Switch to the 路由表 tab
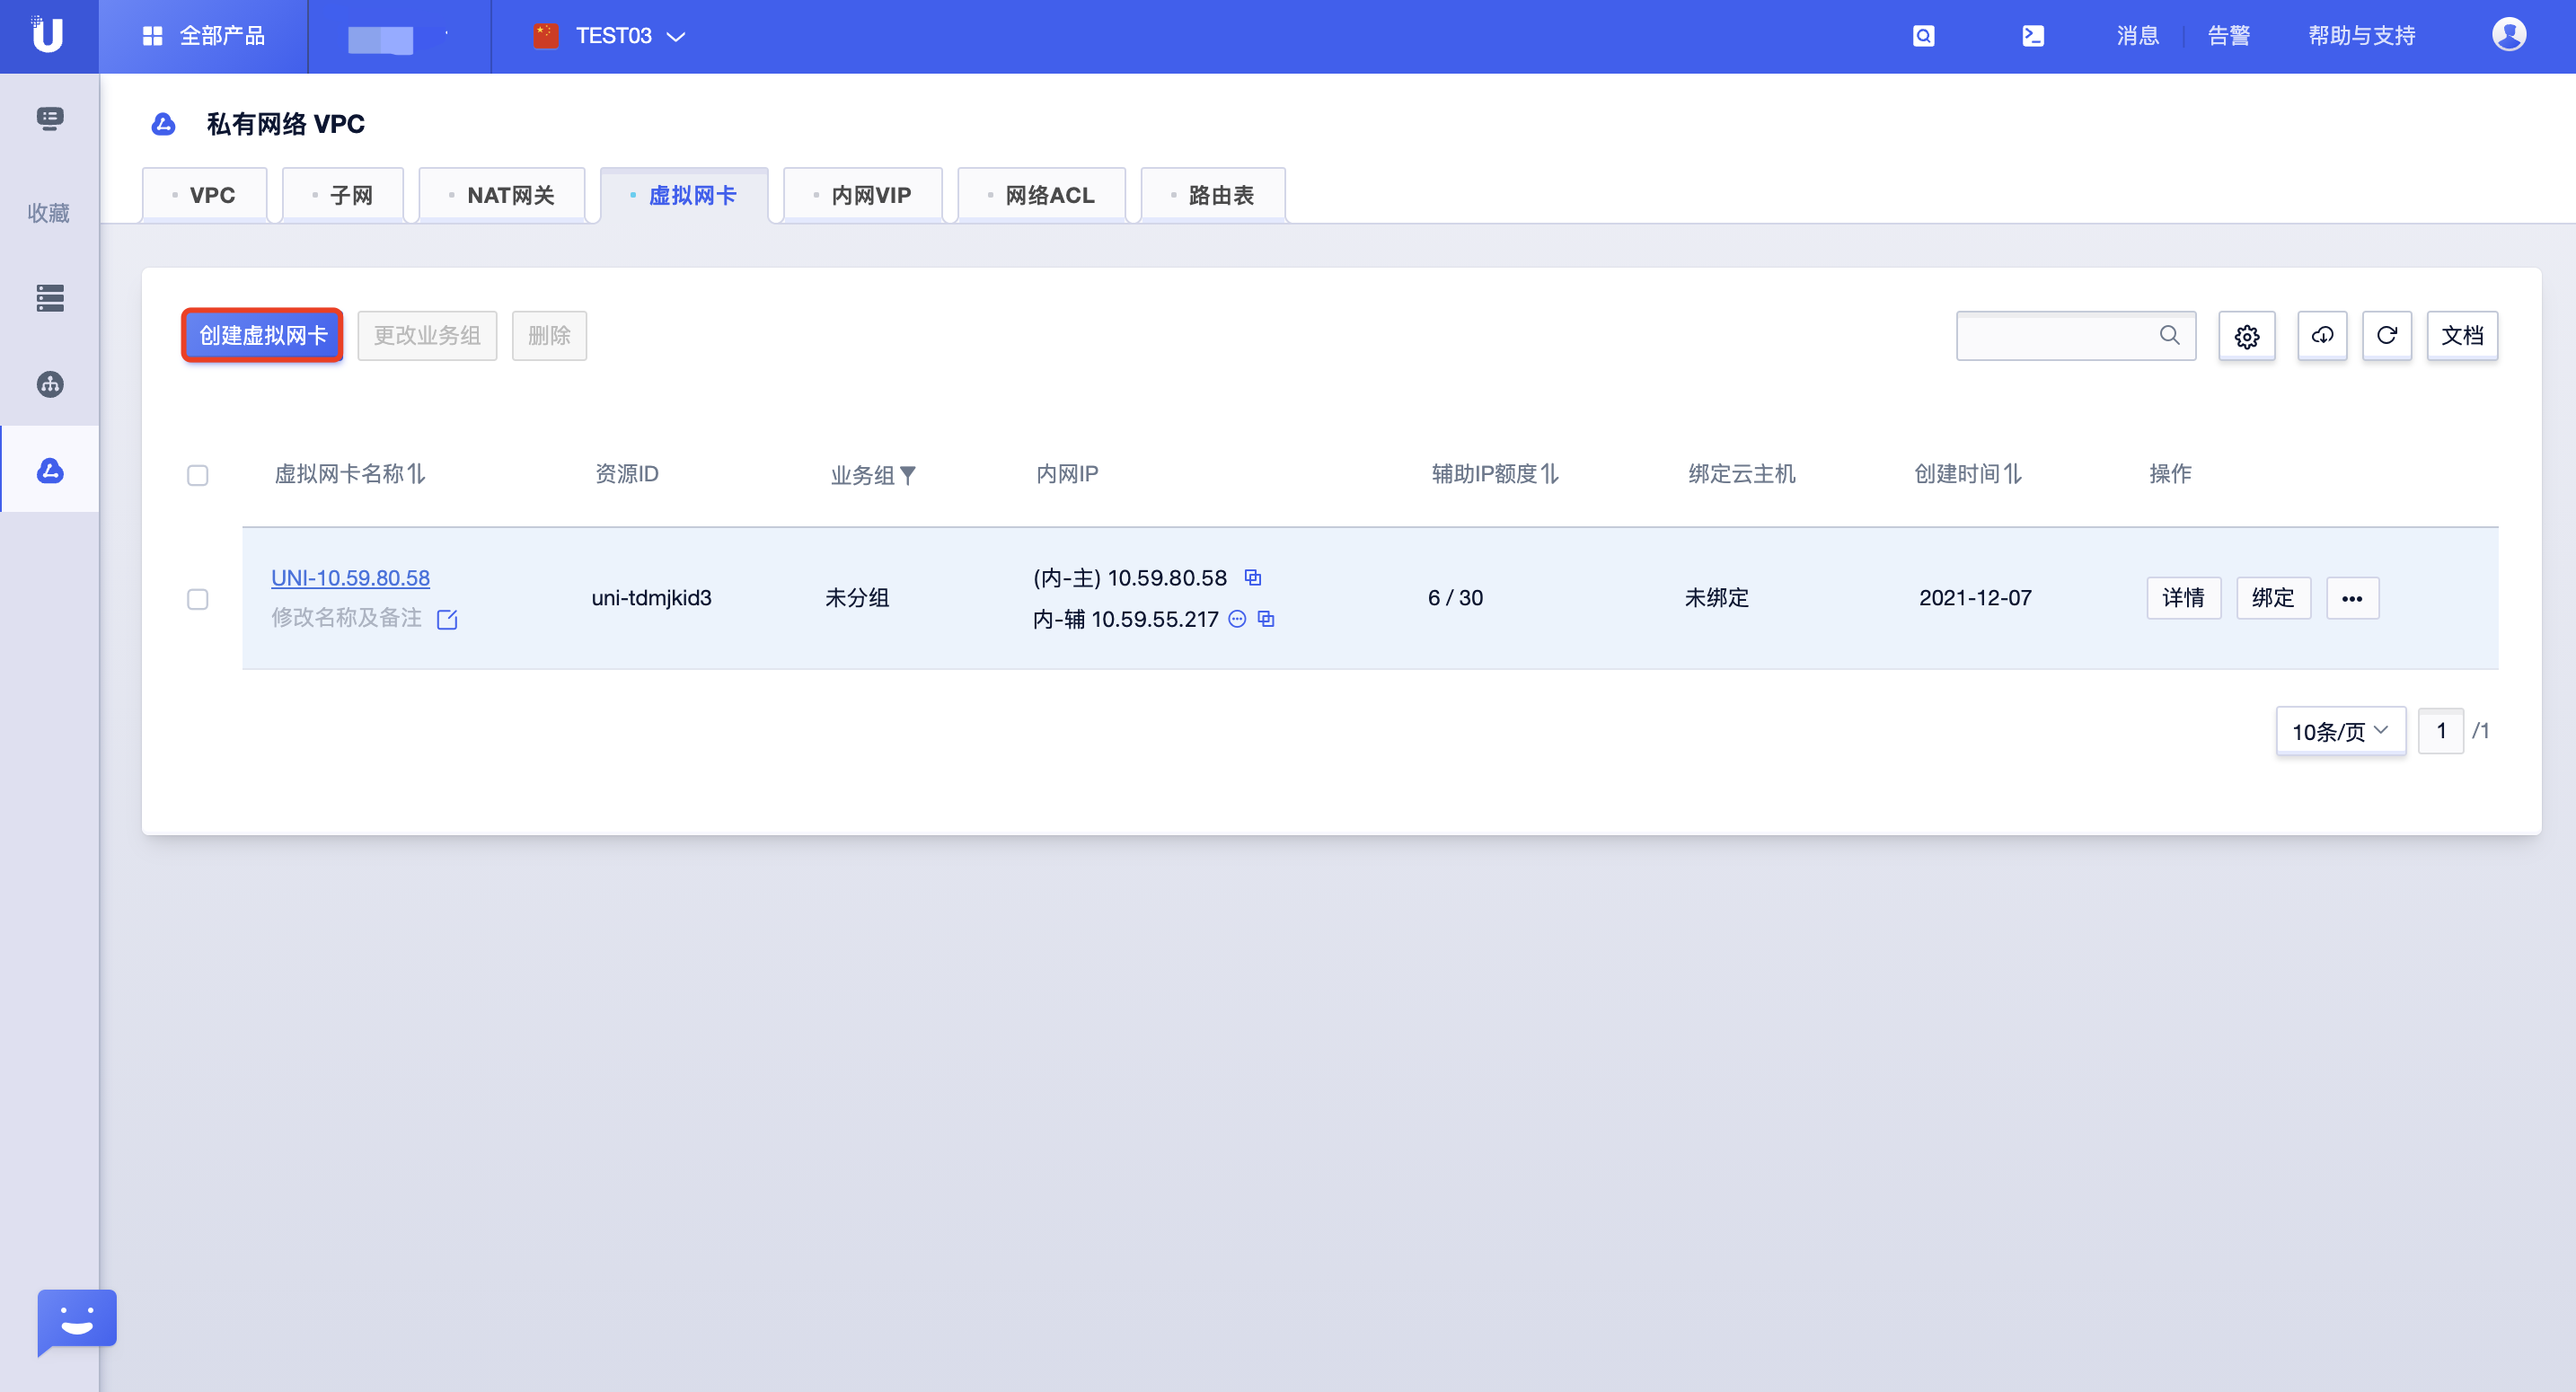 click(1213, 195)
